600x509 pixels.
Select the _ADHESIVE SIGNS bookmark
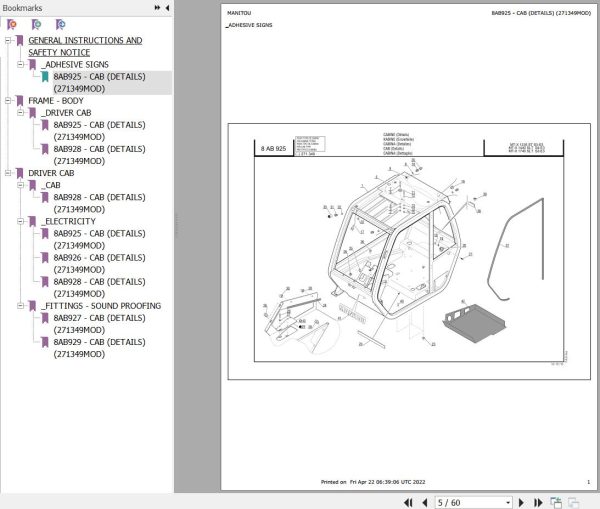coord(75,64)
